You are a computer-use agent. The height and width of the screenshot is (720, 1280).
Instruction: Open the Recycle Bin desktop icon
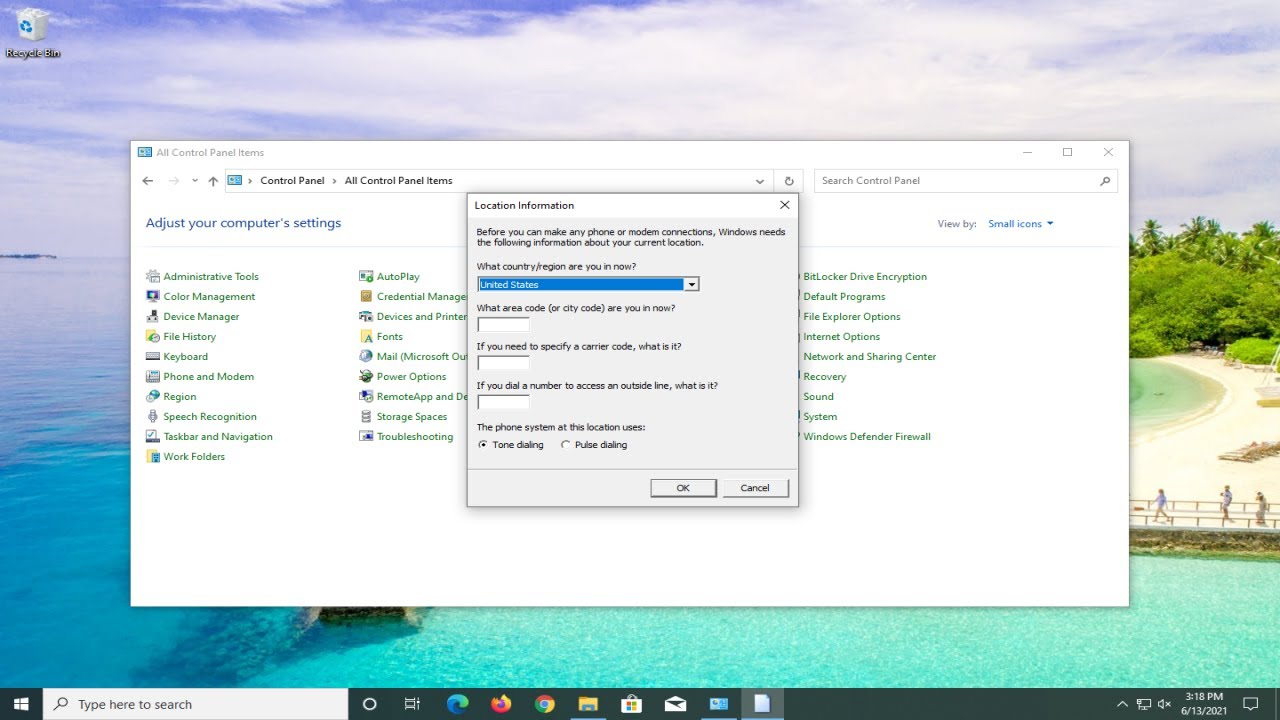pos(33,33)
